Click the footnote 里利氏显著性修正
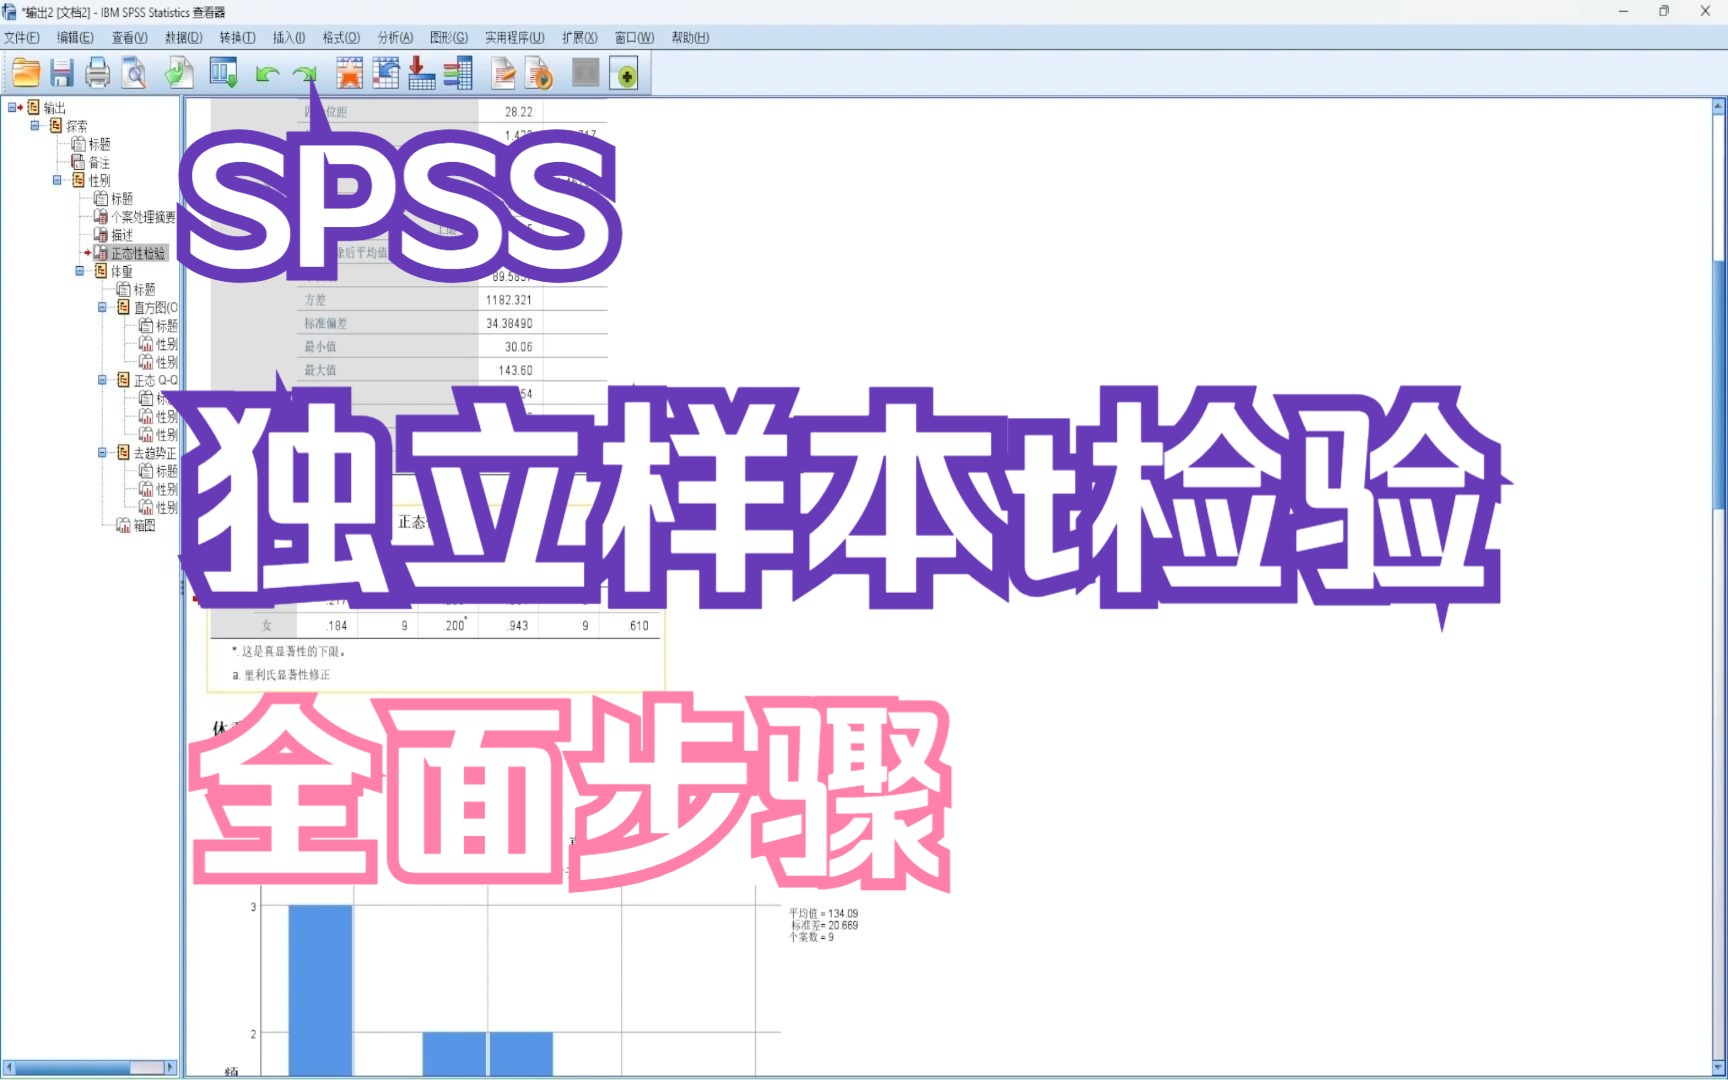Image resolution: width=1728 pixels, height=1080 pixels. 287,675
